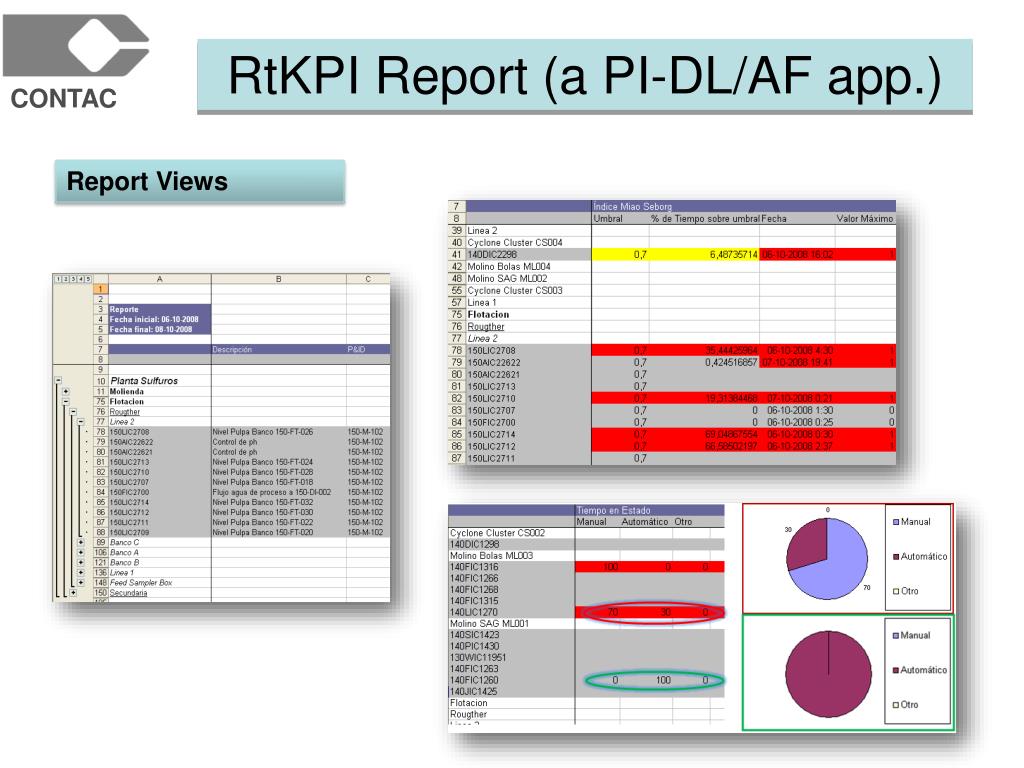Select column C header in left sheet

pyautogui.click(x=368, y=279)
